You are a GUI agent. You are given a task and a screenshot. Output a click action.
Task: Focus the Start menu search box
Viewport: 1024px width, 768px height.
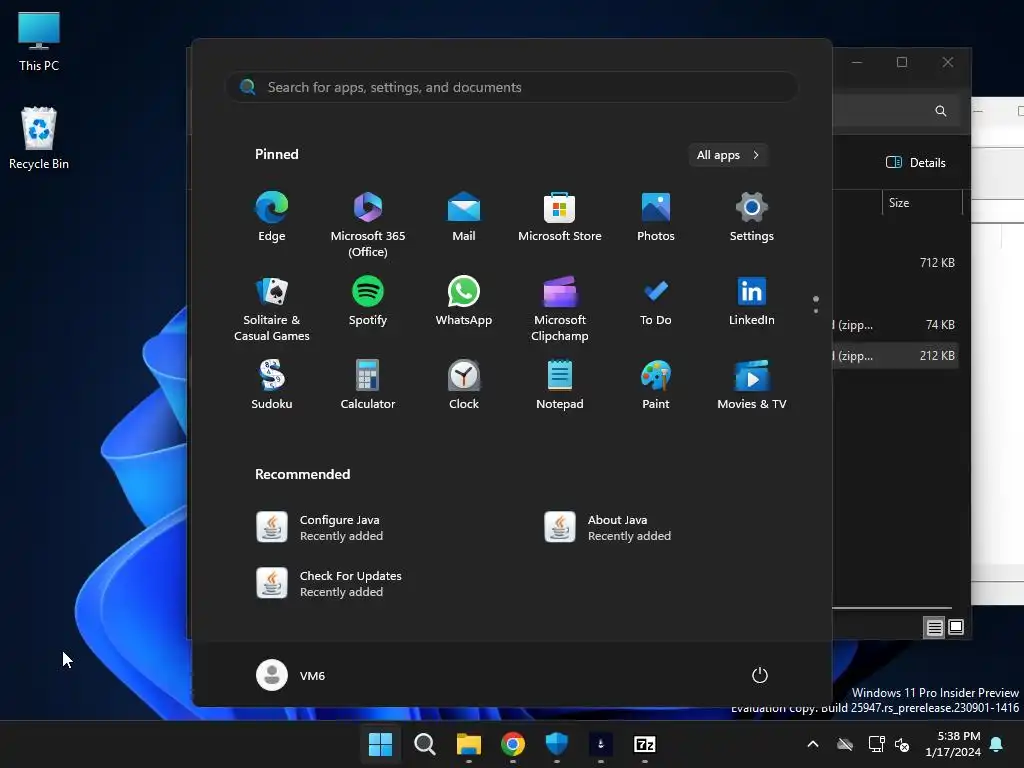click(512, 87)
